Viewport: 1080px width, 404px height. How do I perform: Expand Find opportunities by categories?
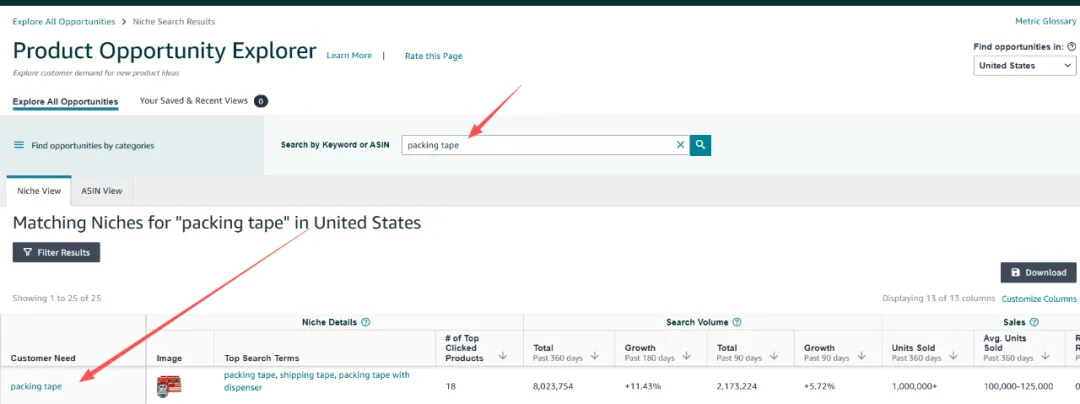click(93, 146)
